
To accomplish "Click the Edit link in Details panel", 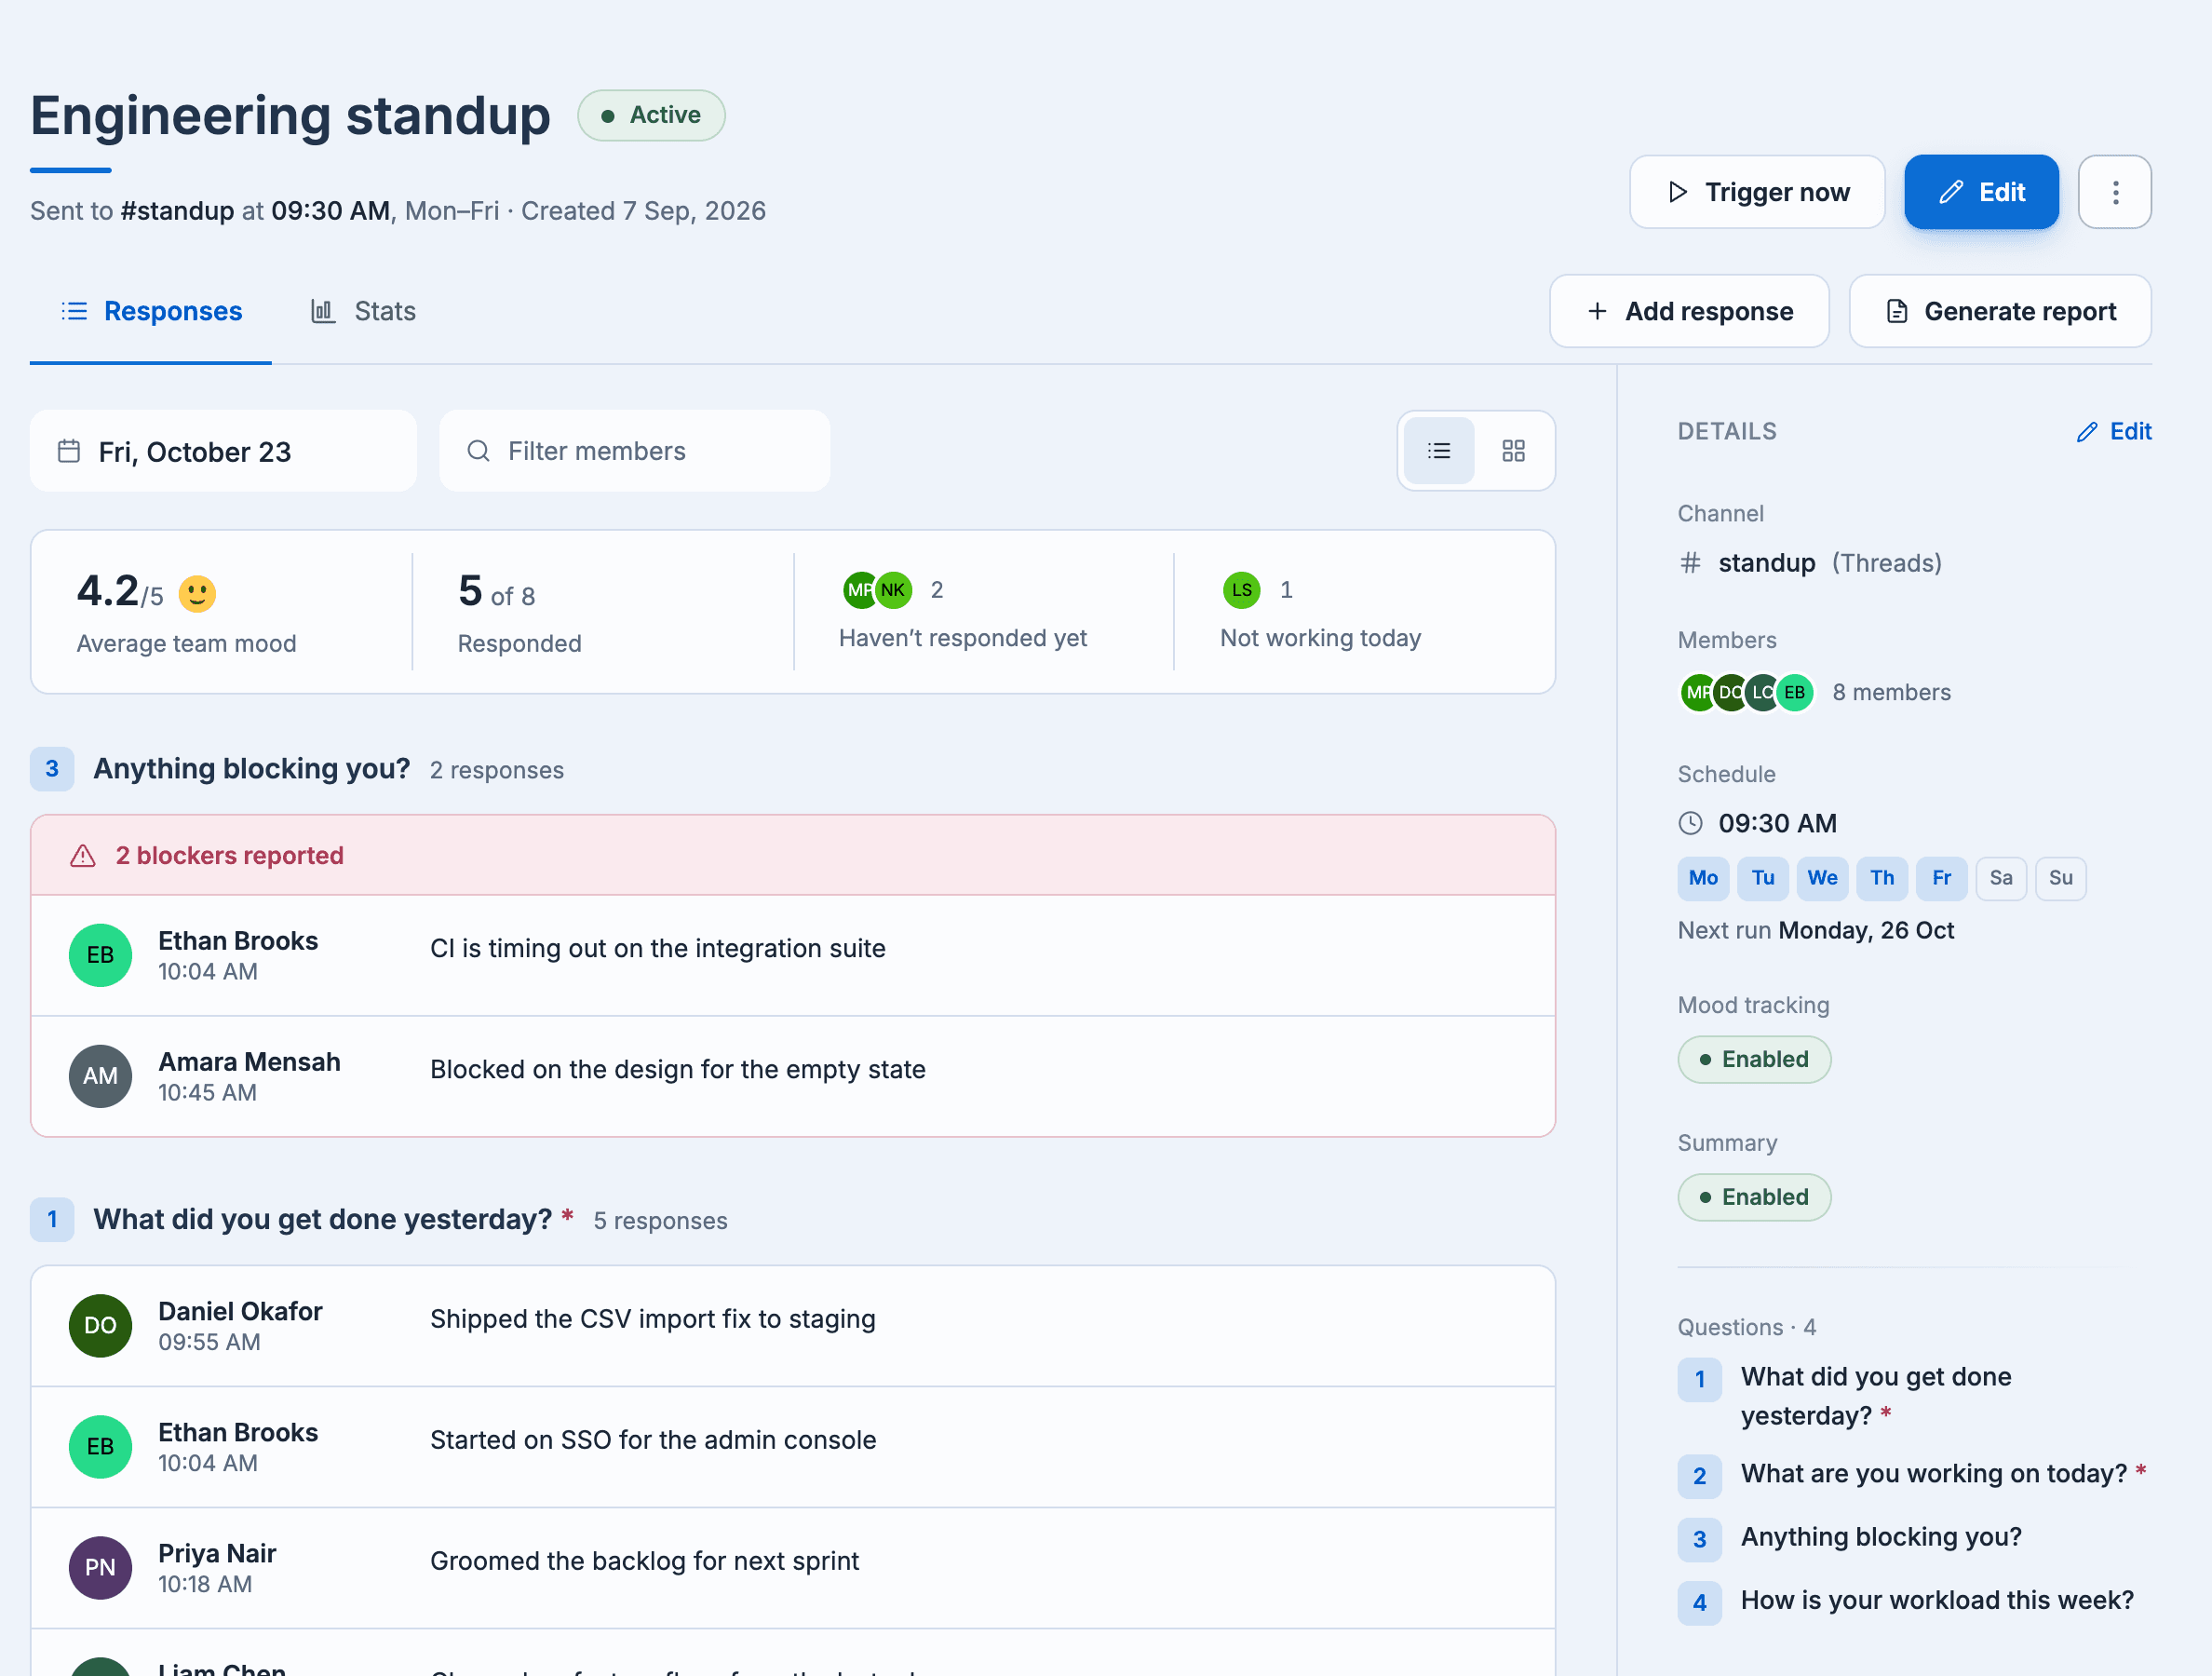I will point(2114,432).
